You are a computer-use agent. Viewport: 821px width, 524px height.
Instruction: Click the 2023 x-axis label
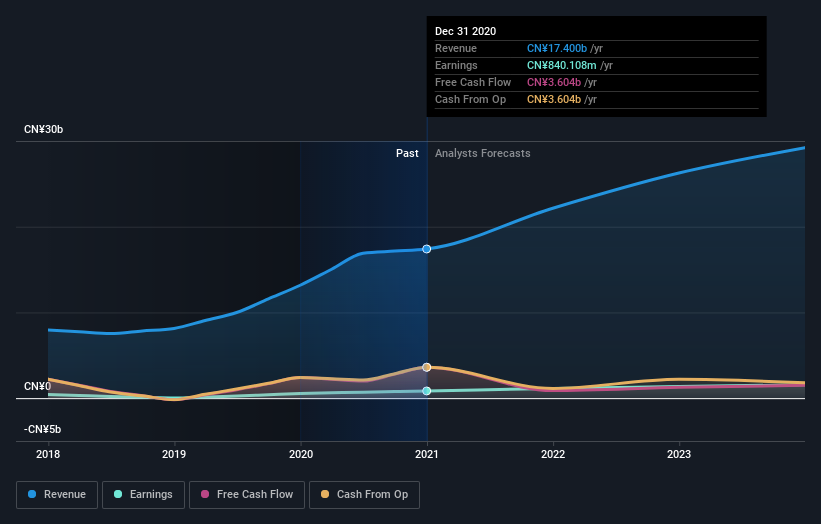point(679,454)
